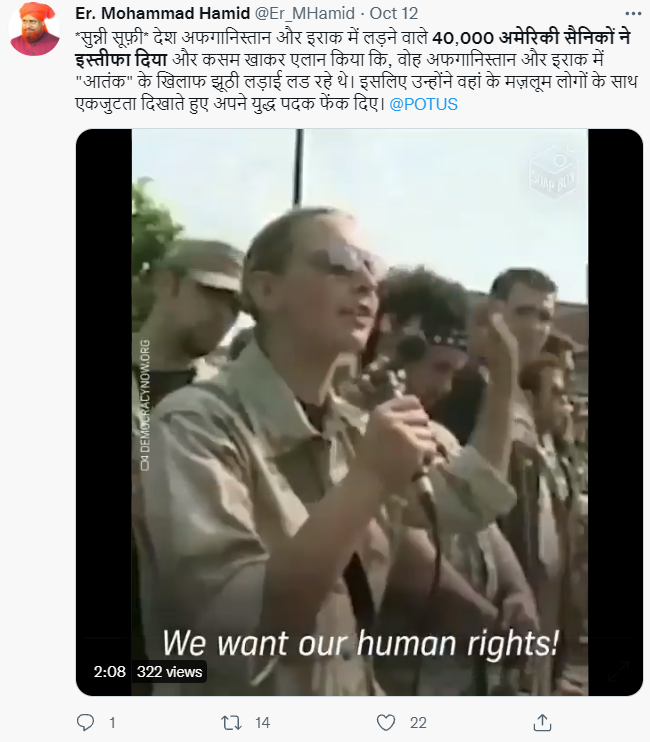Click the 2:08 video duration label
Screen dimensions: 650x742
coord(110,671)
